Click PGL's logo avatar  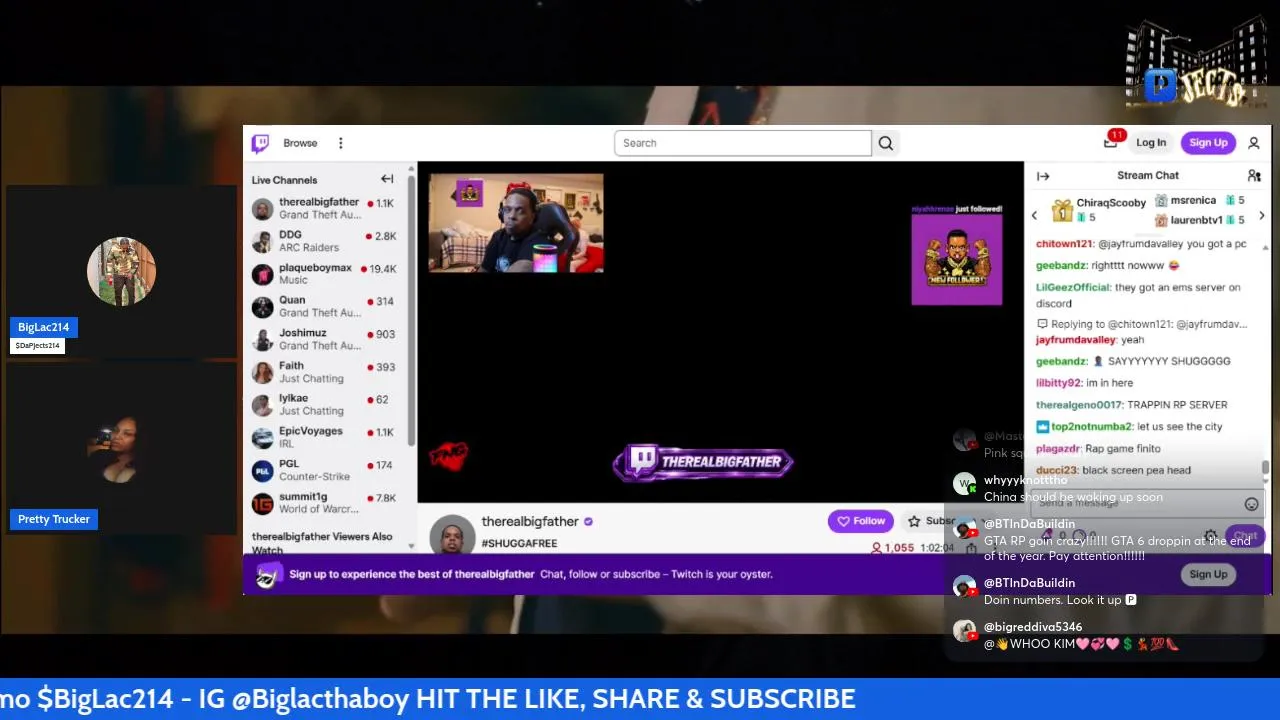[x=262, y=470]
